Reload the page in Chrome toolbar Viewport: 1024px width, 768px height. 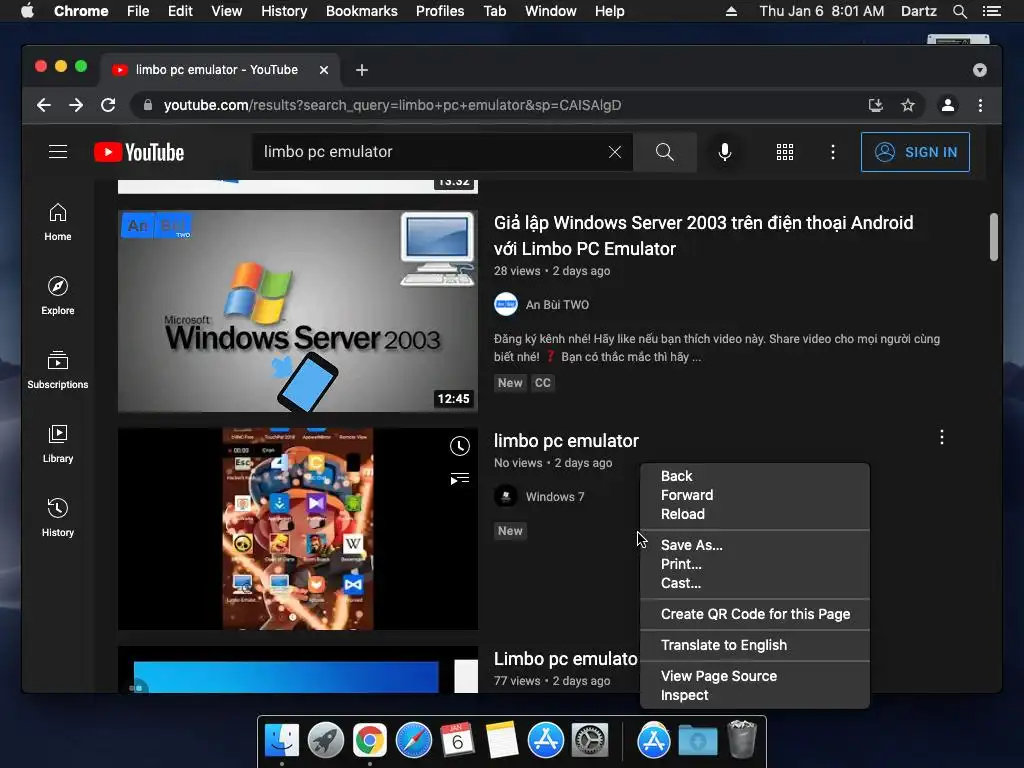pyautogui.click(x=108, y=105)
